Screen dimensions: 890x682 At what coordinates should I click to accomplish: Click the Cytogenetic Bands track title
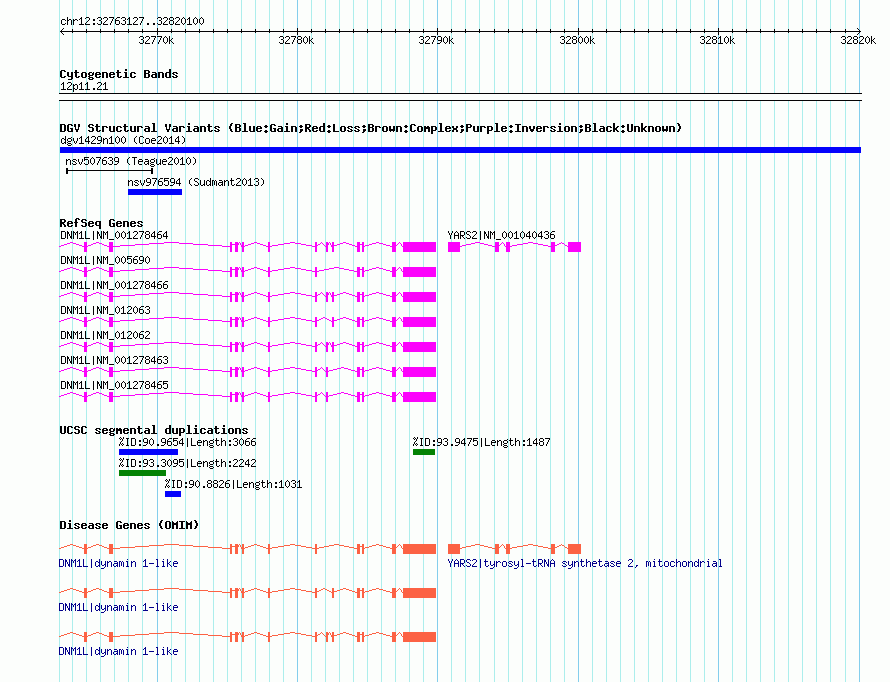tap(119, 74)
